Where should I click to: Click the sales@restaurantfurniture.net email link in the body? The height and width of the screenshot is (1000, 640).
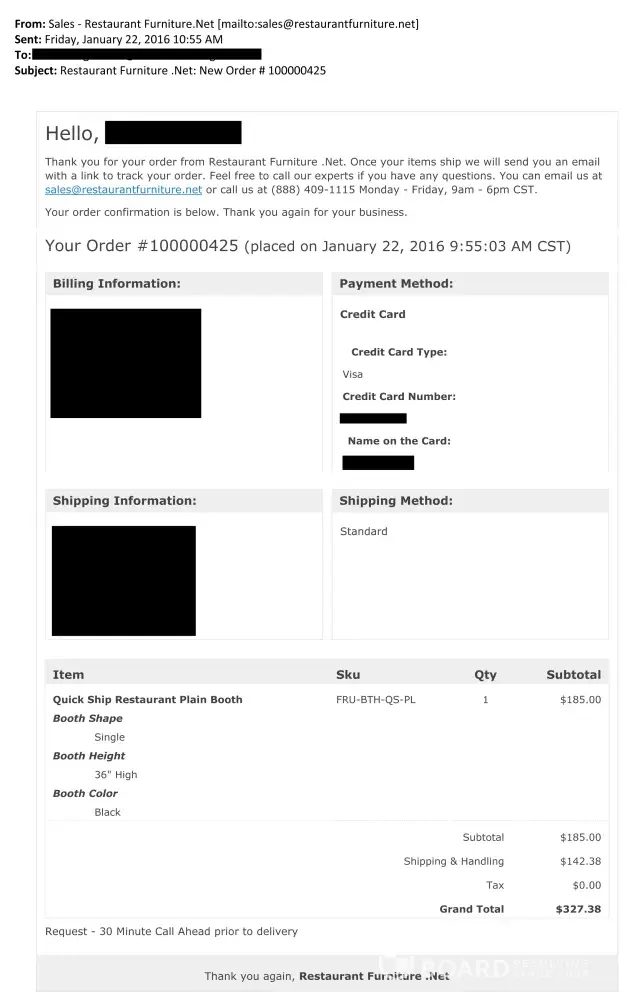pos(124,189)
